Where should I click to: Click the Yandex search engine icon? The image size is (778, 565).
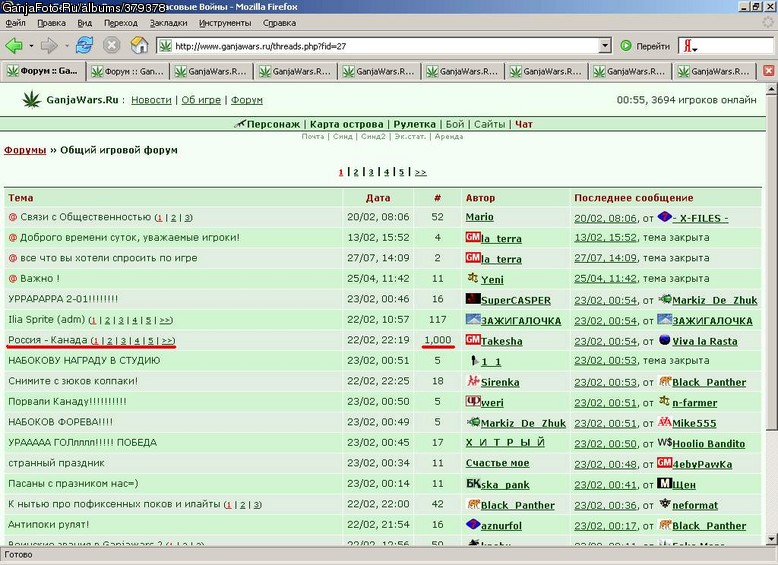tap(688, 46)
